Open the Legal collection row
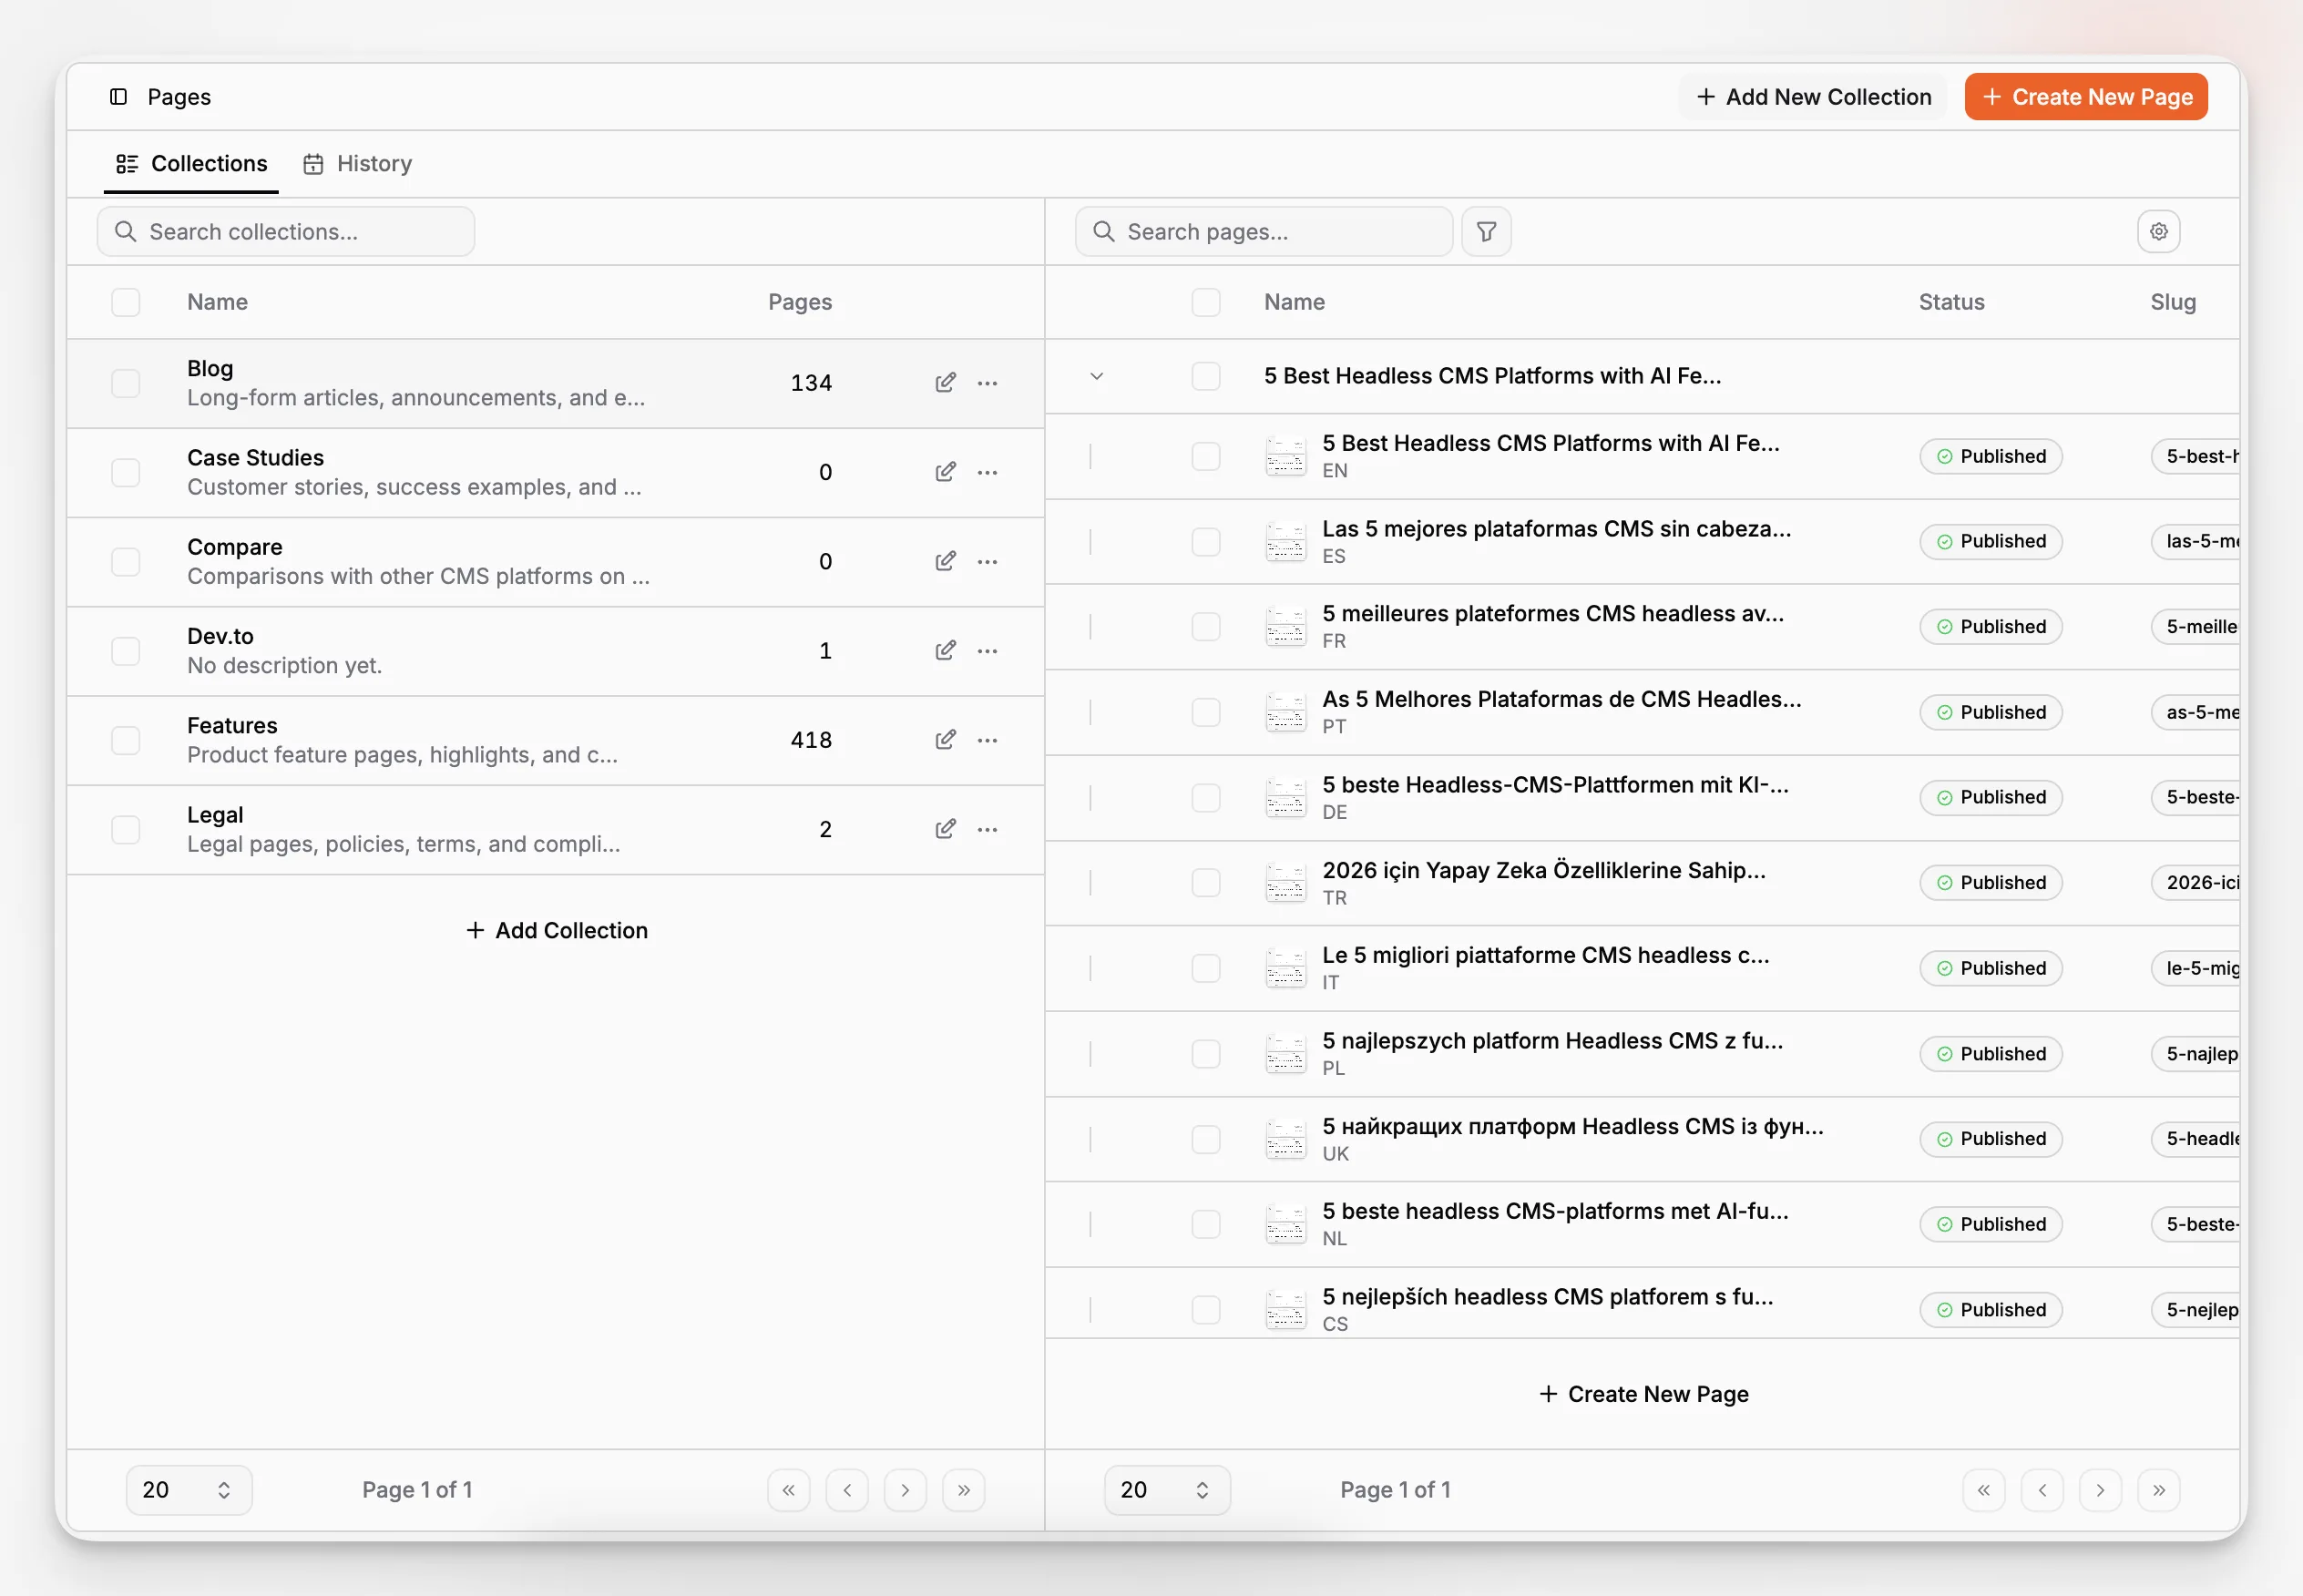This screenshot has width=2303, height=1596. 556,829
